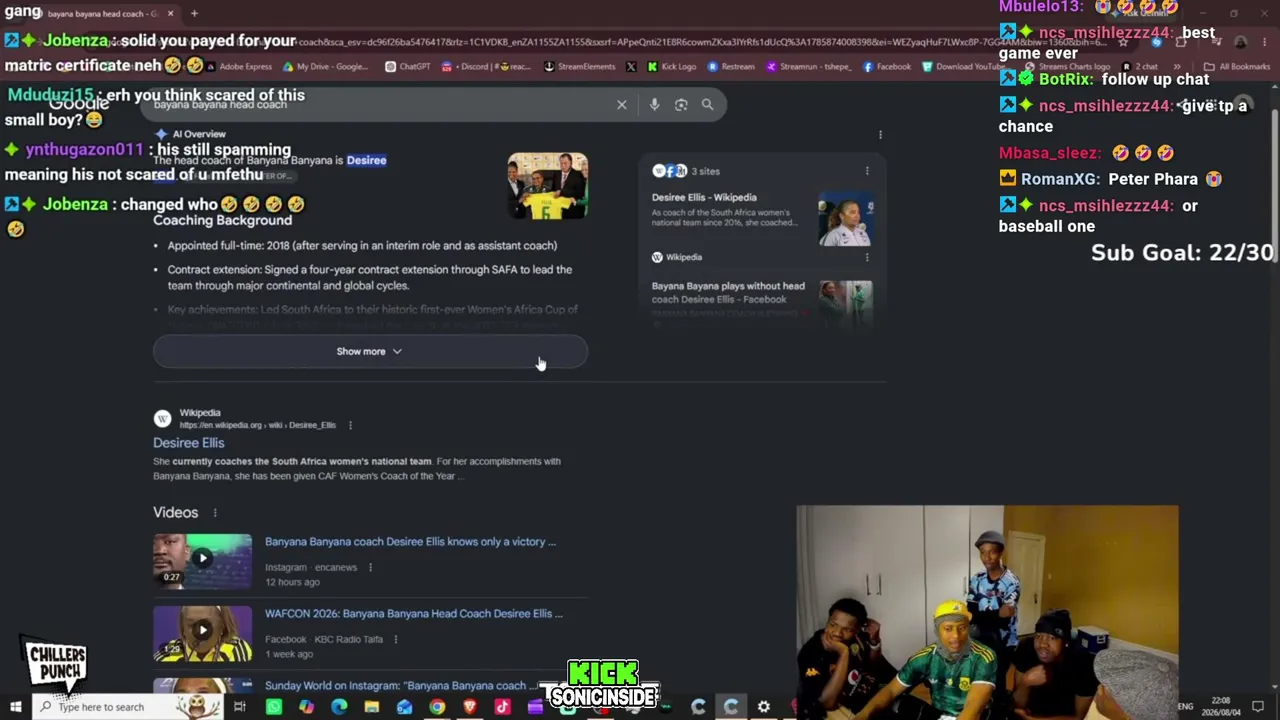The image size is (1280, 720).
Task: Expand AI Overview with Show more
Action: pos(370,351)
